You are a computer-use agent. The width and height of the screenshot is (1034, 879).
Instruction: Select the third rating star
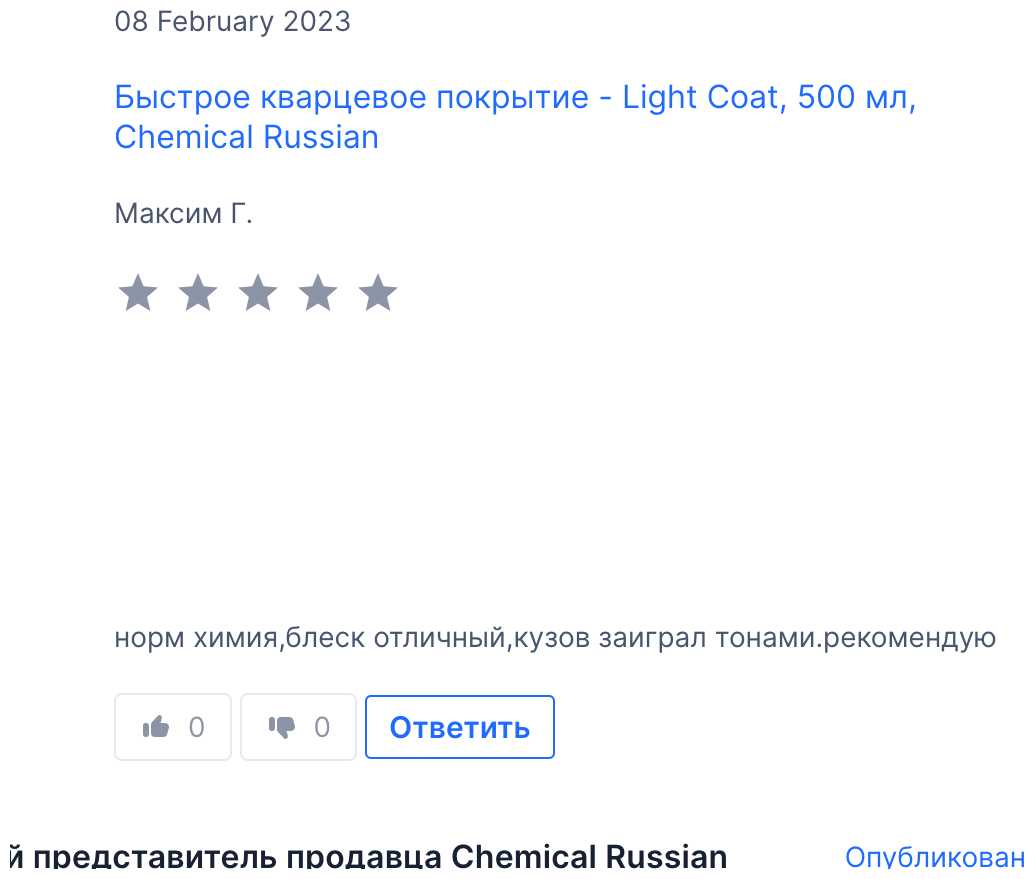(257, 294)
